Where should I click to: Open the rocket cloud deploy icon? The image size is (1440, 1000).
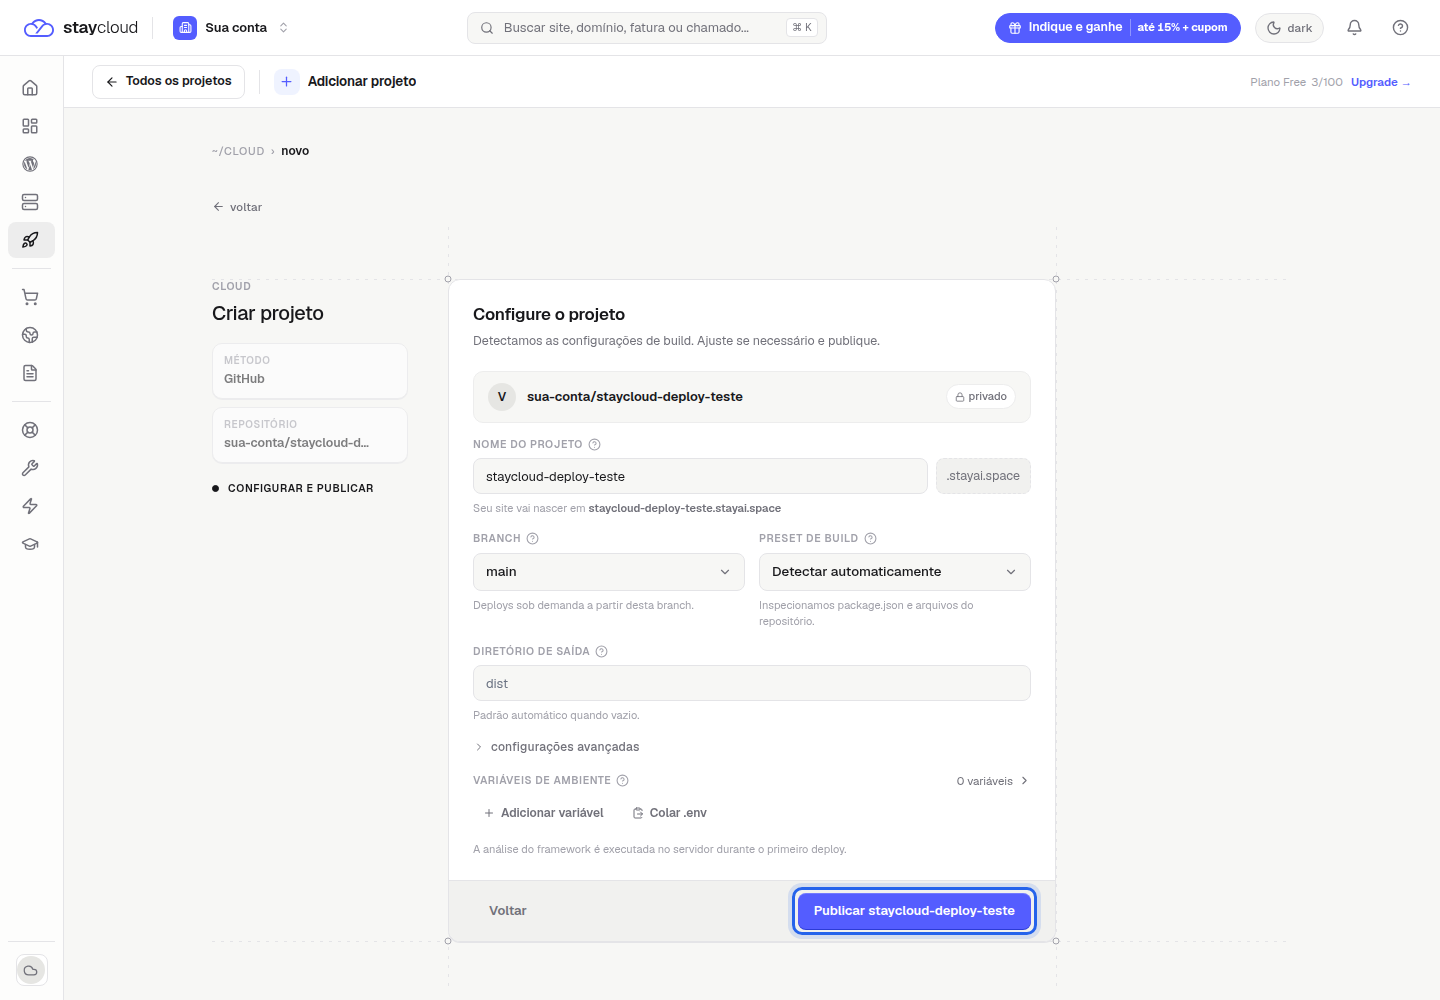click(x=31, y=240)
